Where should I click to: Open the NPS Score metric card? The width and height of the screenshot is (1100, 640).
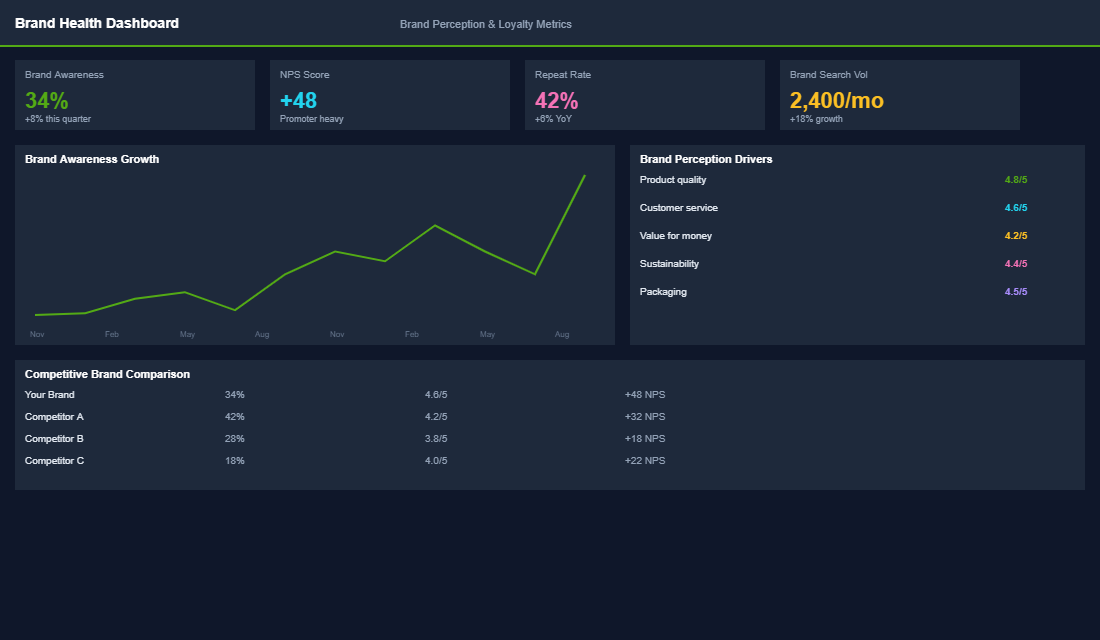click(x=389, y=95)
